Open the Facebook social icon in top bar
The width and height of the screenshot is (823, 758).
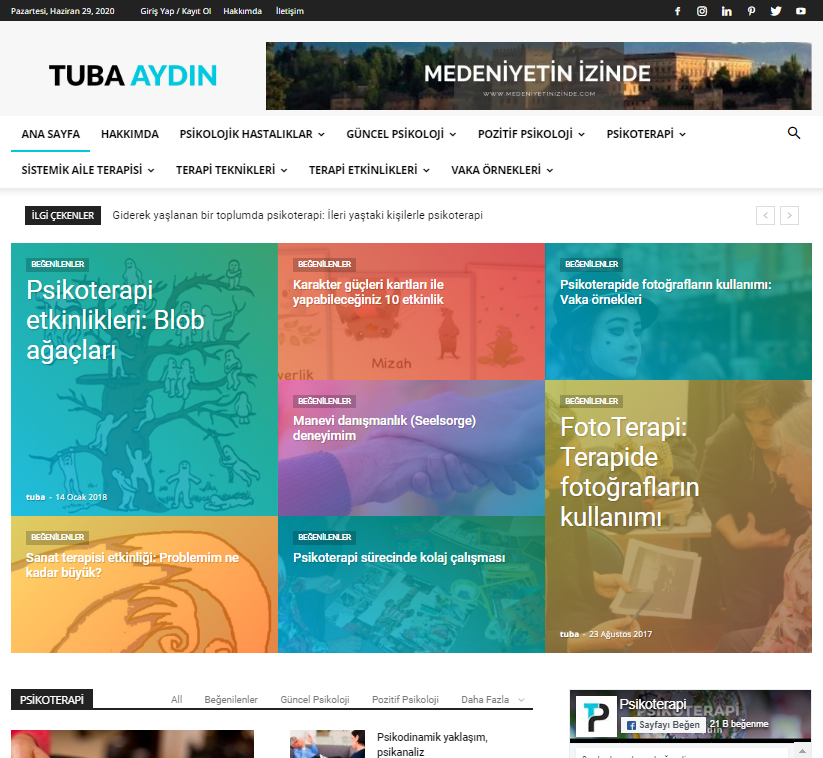coord(677,11)
